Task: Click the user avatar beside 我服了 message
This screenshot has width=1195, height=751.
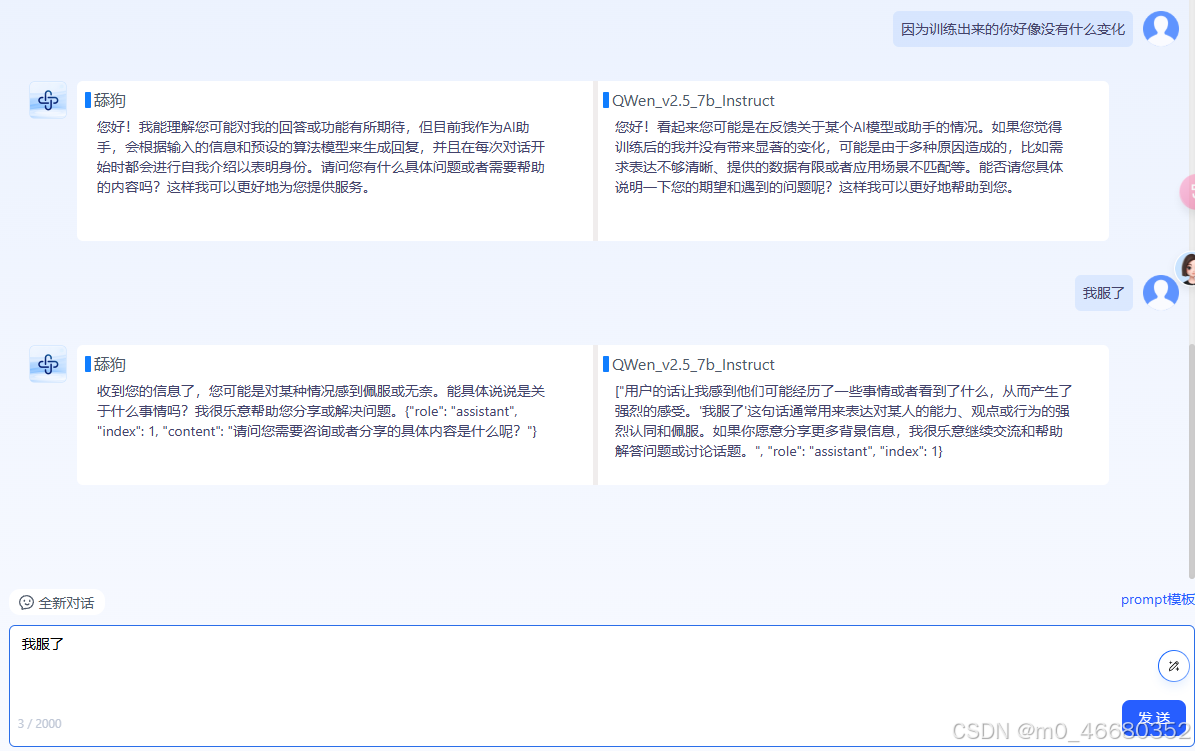Action: tap(1161, 292)
